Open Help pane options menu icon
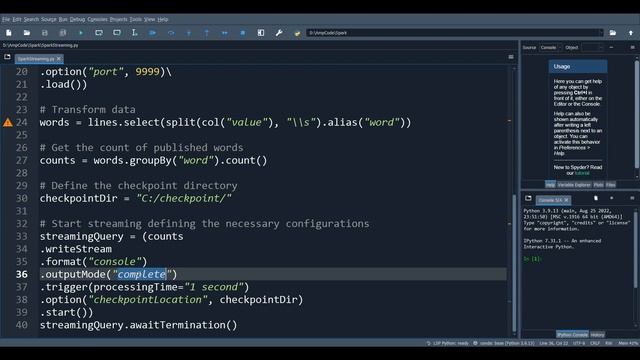Image resolution: width=640 pixels, height=360 pixels. 633,47
